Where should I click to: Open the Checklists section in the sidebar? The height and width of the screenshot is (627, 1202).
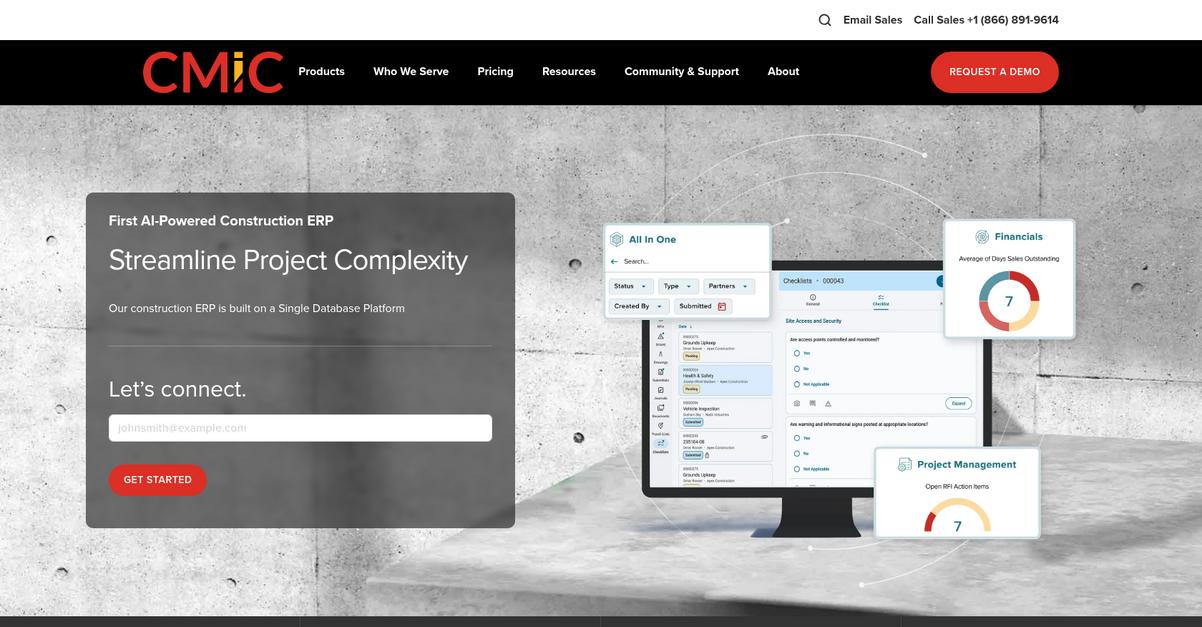pos(660,443)
